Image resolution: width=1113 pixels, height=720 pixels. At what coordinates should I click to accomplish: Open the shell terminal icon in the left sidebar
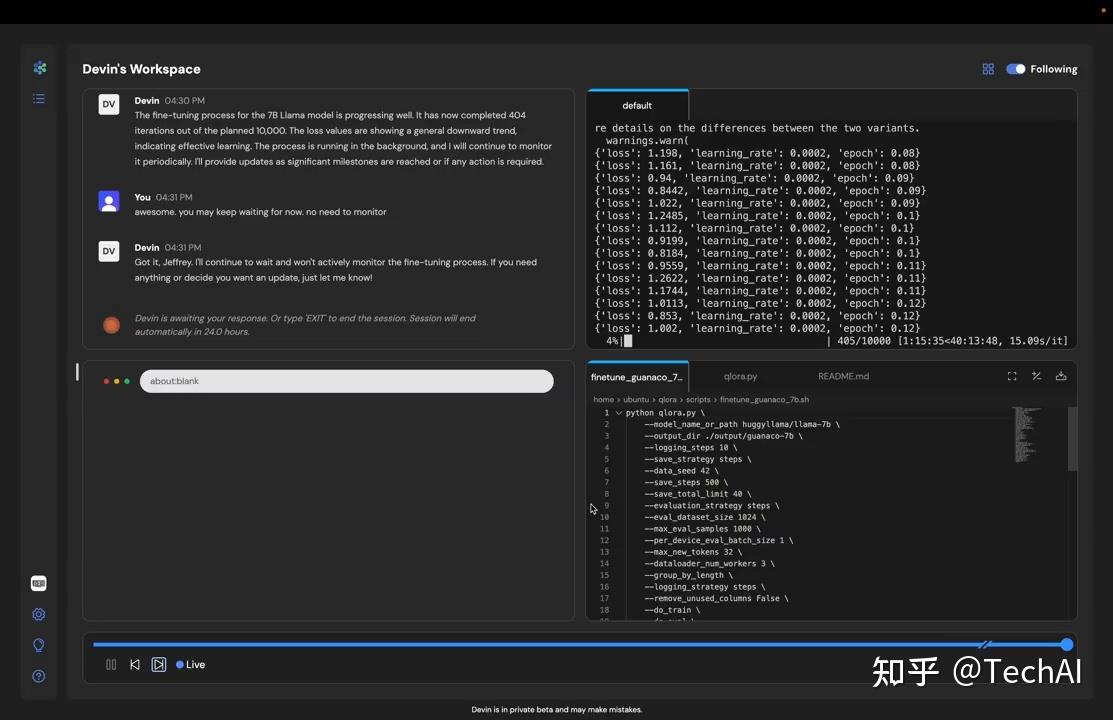click(x=39, y=584)
